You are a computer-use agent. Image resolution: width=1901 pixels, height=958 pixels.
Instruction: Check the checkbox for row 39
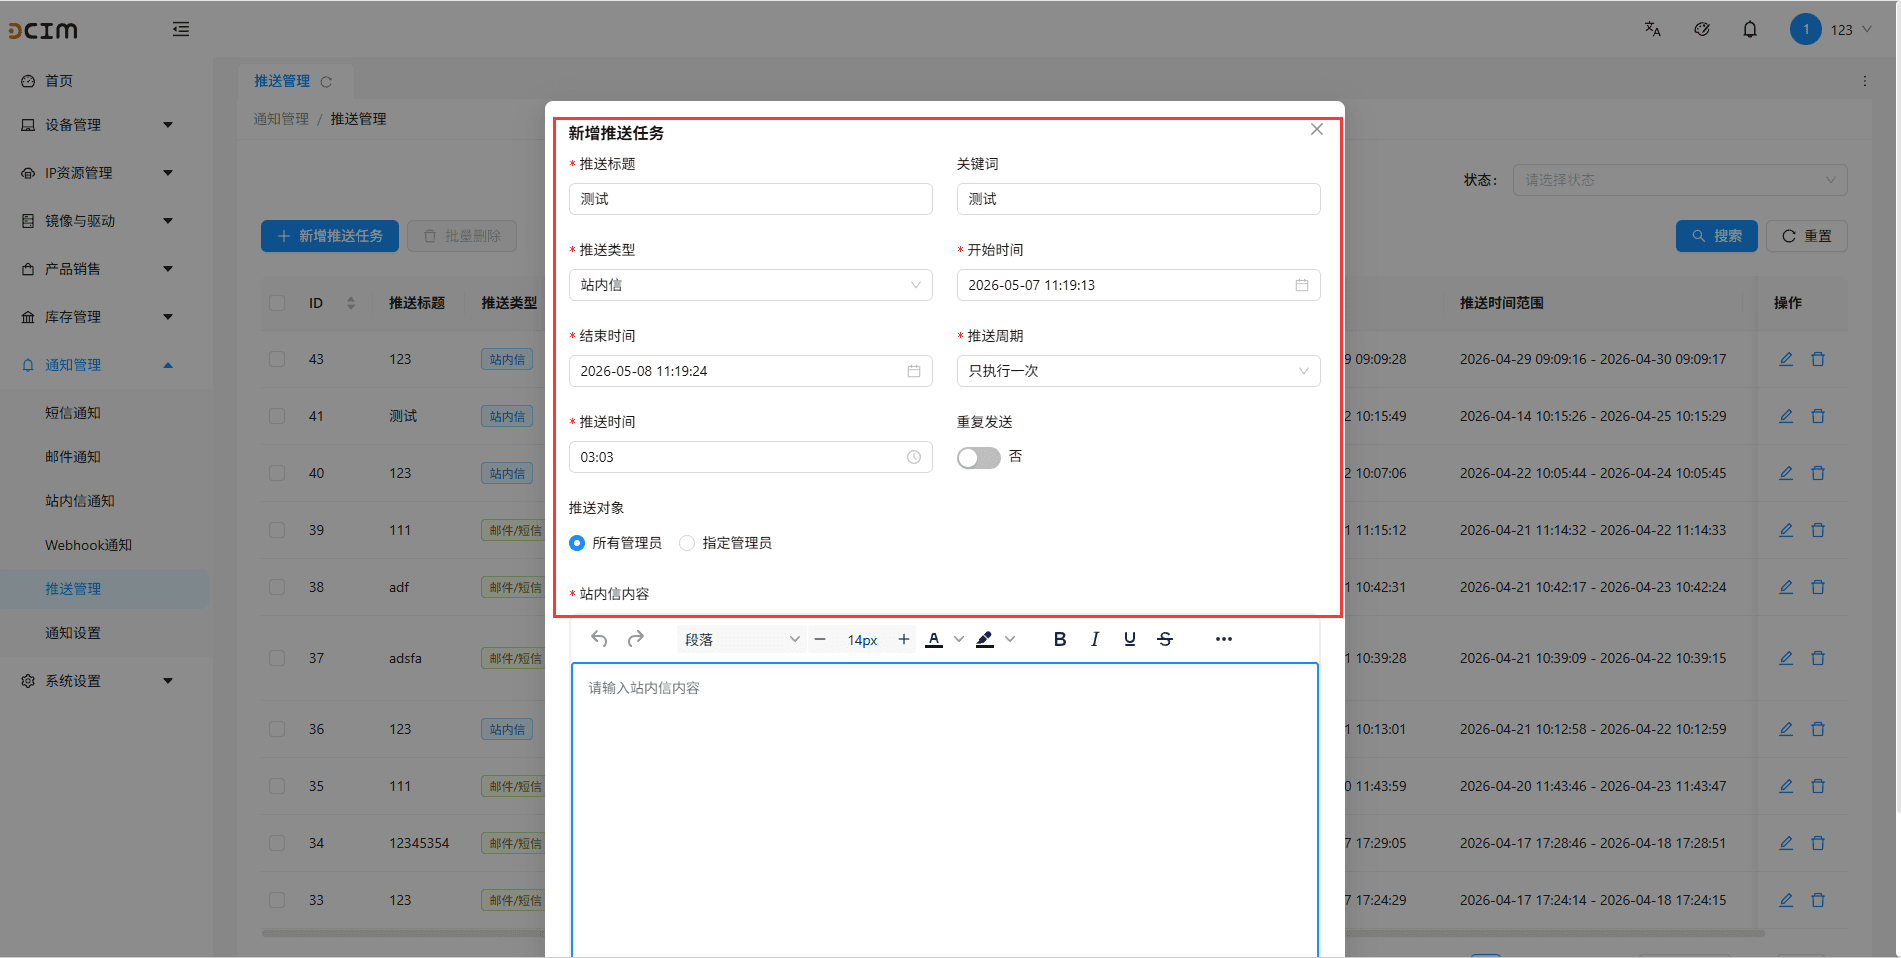tap(277, 530)
